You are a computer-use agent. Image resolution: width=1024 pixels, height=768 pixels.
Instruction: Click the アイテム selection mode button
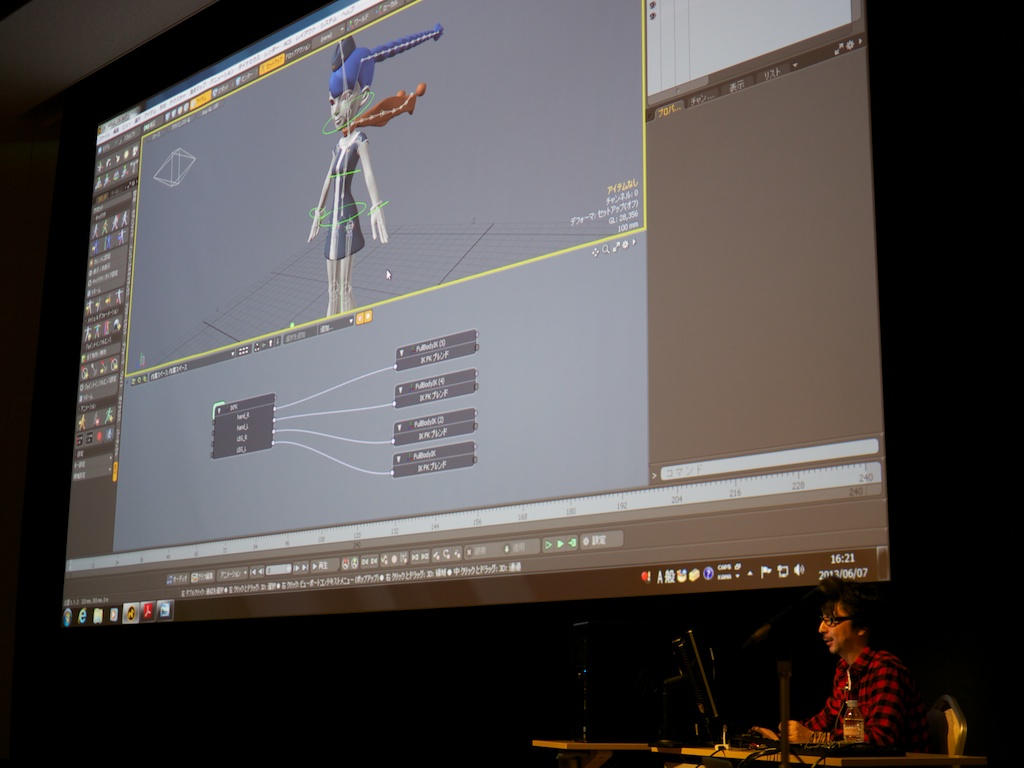tap(200, 101)
